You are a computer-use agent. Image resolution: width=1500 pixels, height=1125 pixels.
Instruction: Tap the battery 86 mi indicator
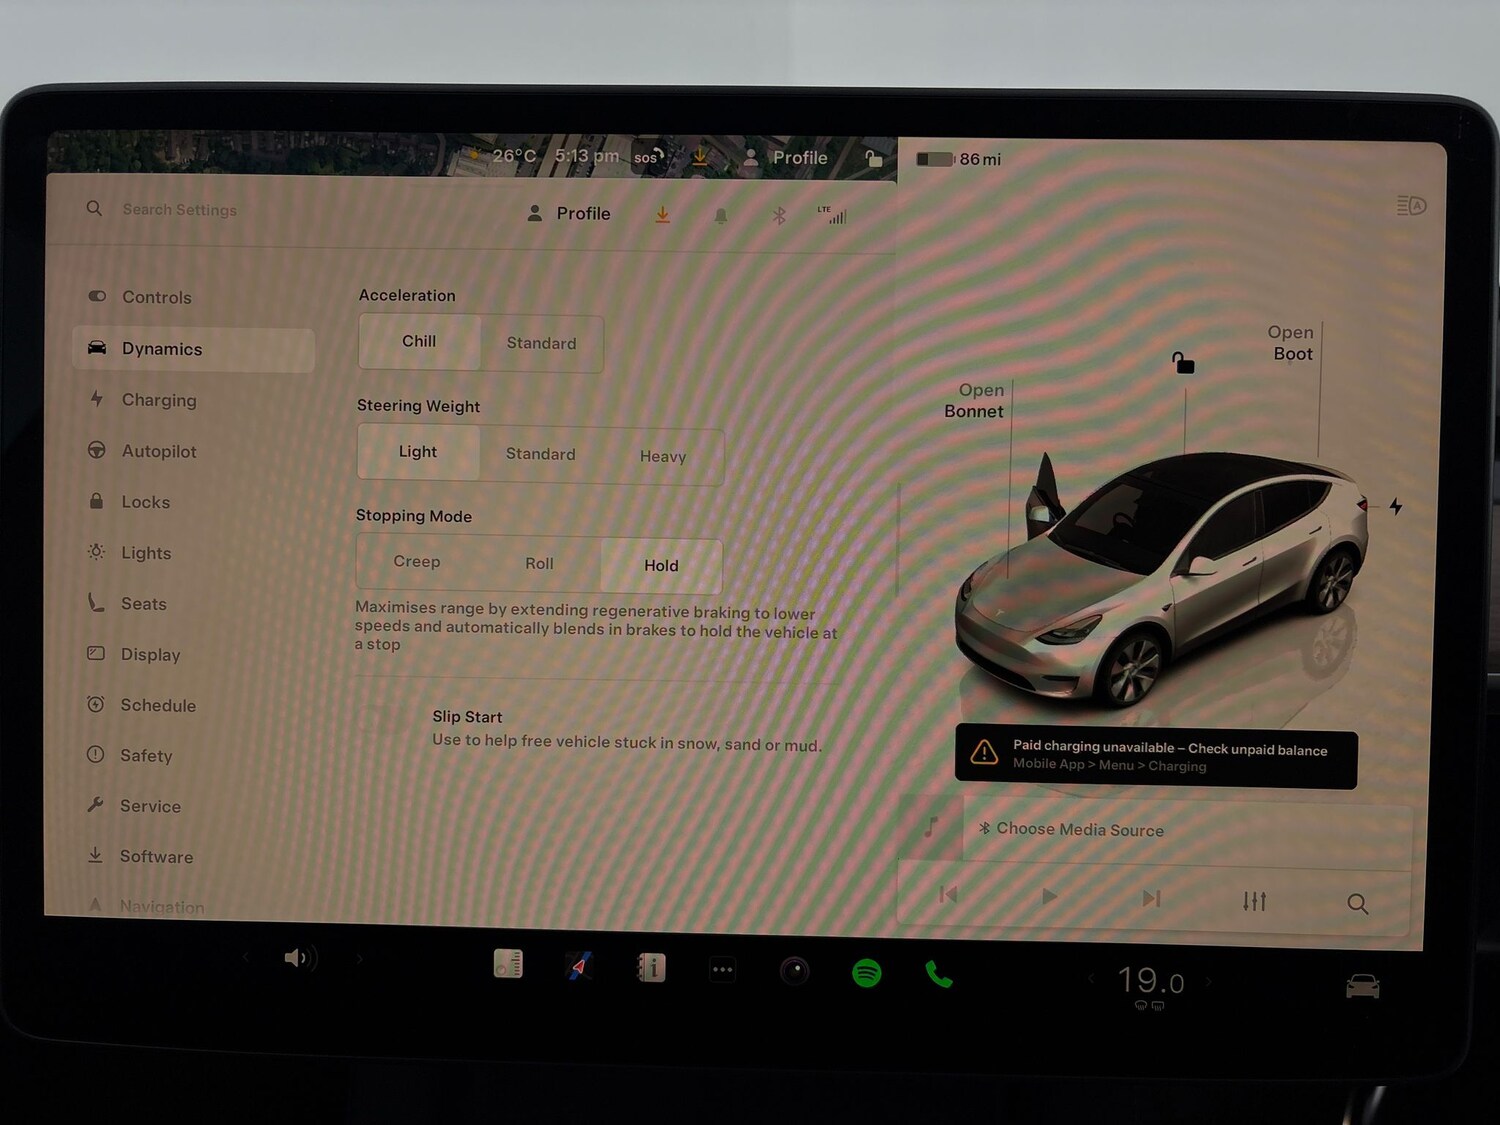(x=958, y=159)
